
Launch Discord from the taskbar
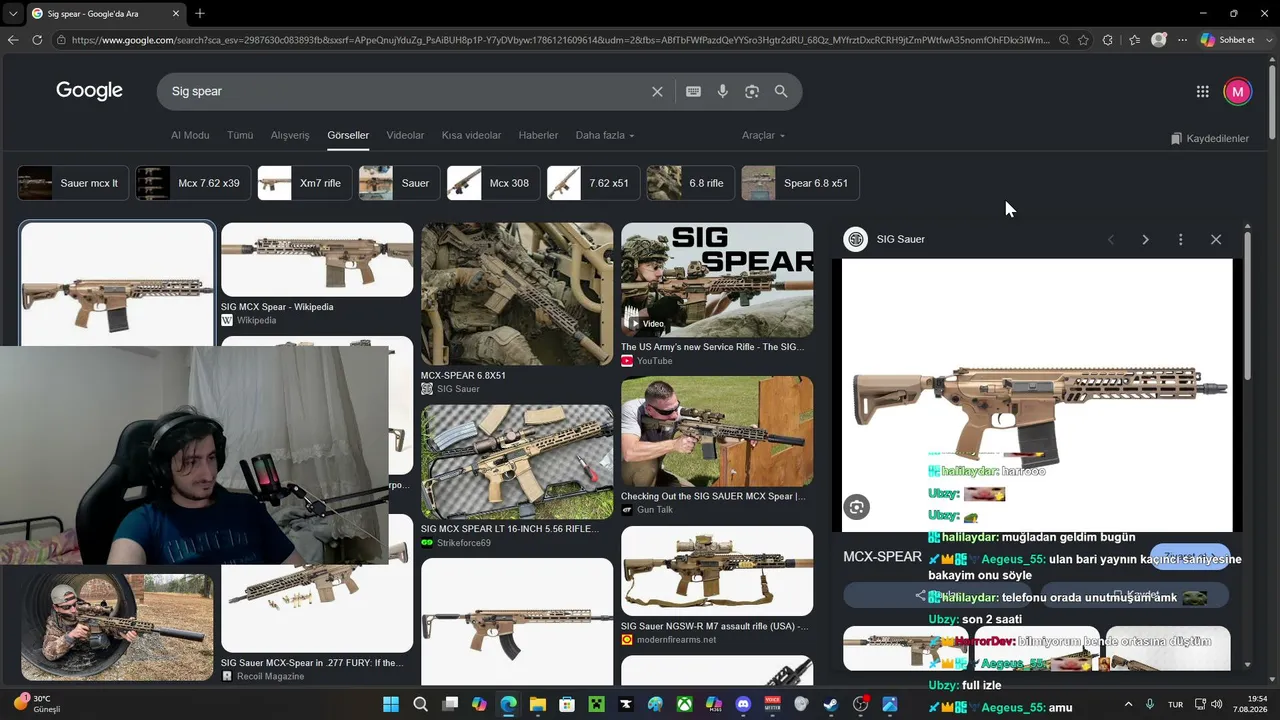pyautogui.click(x=743, y=704)
